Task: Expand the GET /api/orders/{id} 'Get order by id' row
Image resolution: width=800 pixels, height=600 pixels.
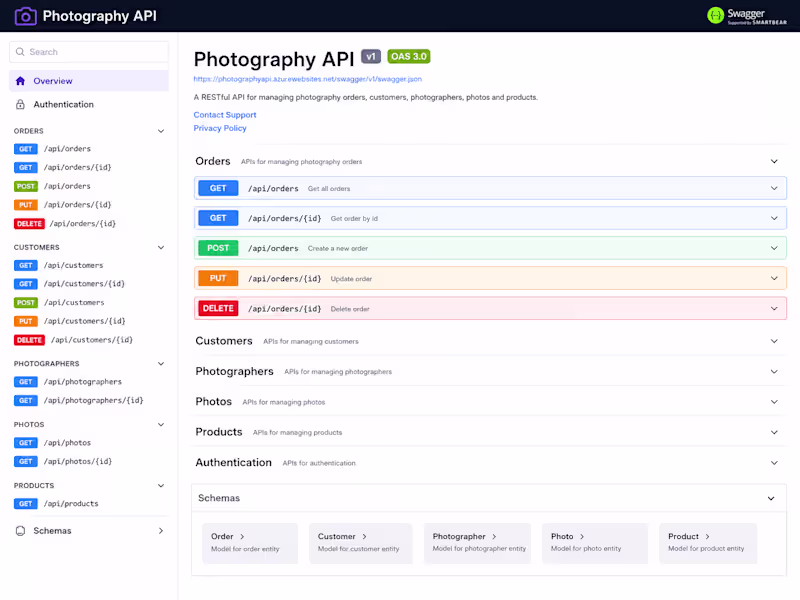Action: pos(490,218)
